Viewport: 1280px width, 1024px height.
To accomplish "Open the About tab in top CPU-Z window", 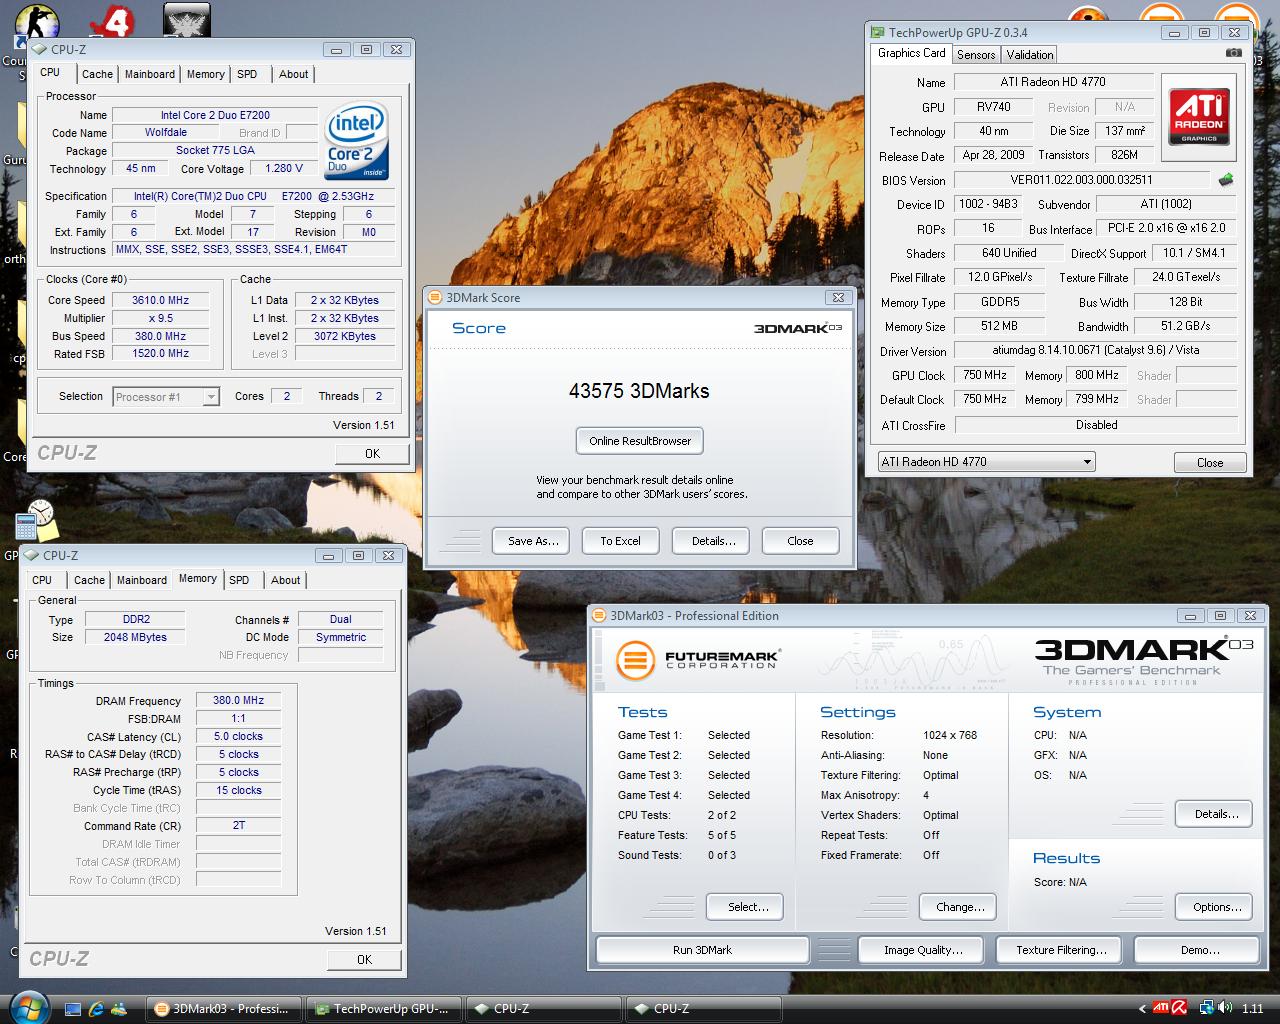I will pyautogui.click(x=293, y=74).
